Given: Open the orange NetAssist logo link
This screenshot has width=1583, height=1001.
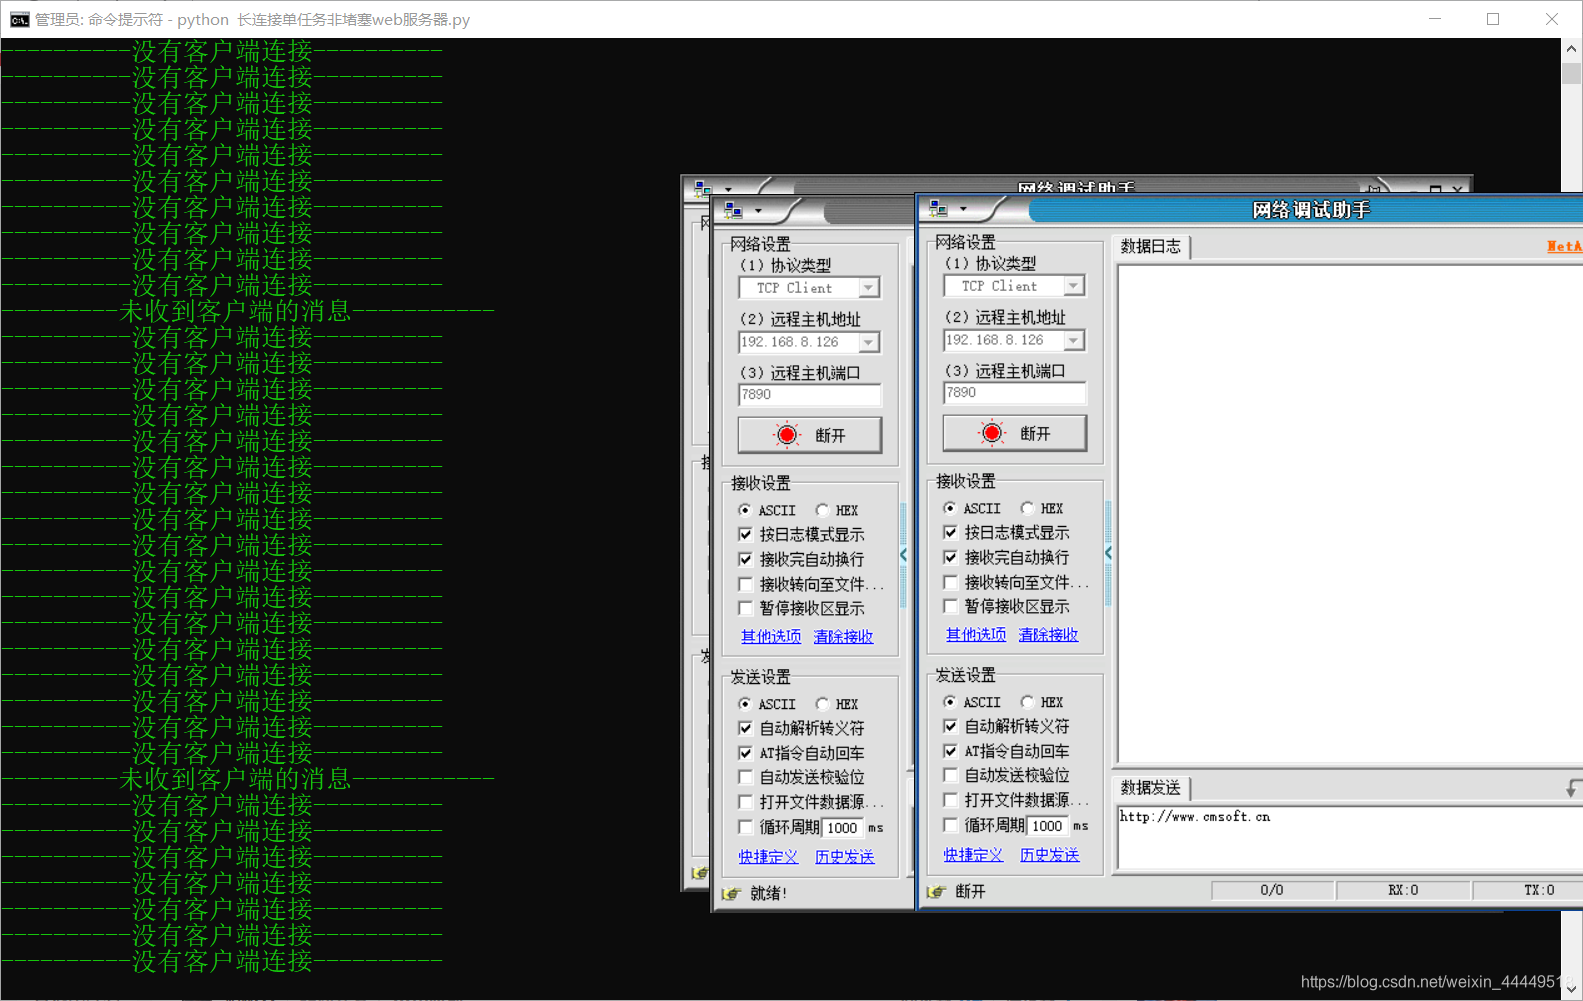Looking at the screenshot, I should (1564, 246).
